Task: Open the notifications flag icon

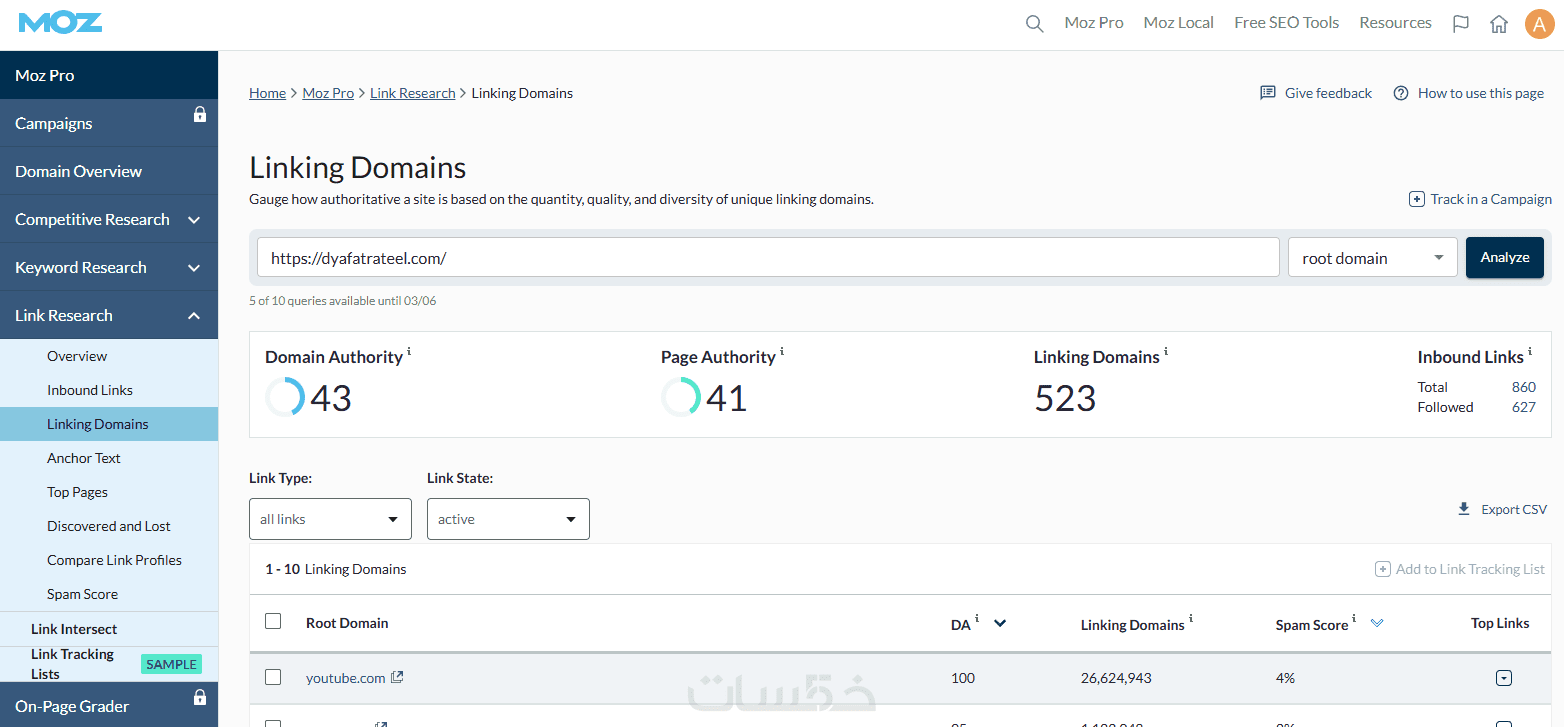Action: (1461, 24)
